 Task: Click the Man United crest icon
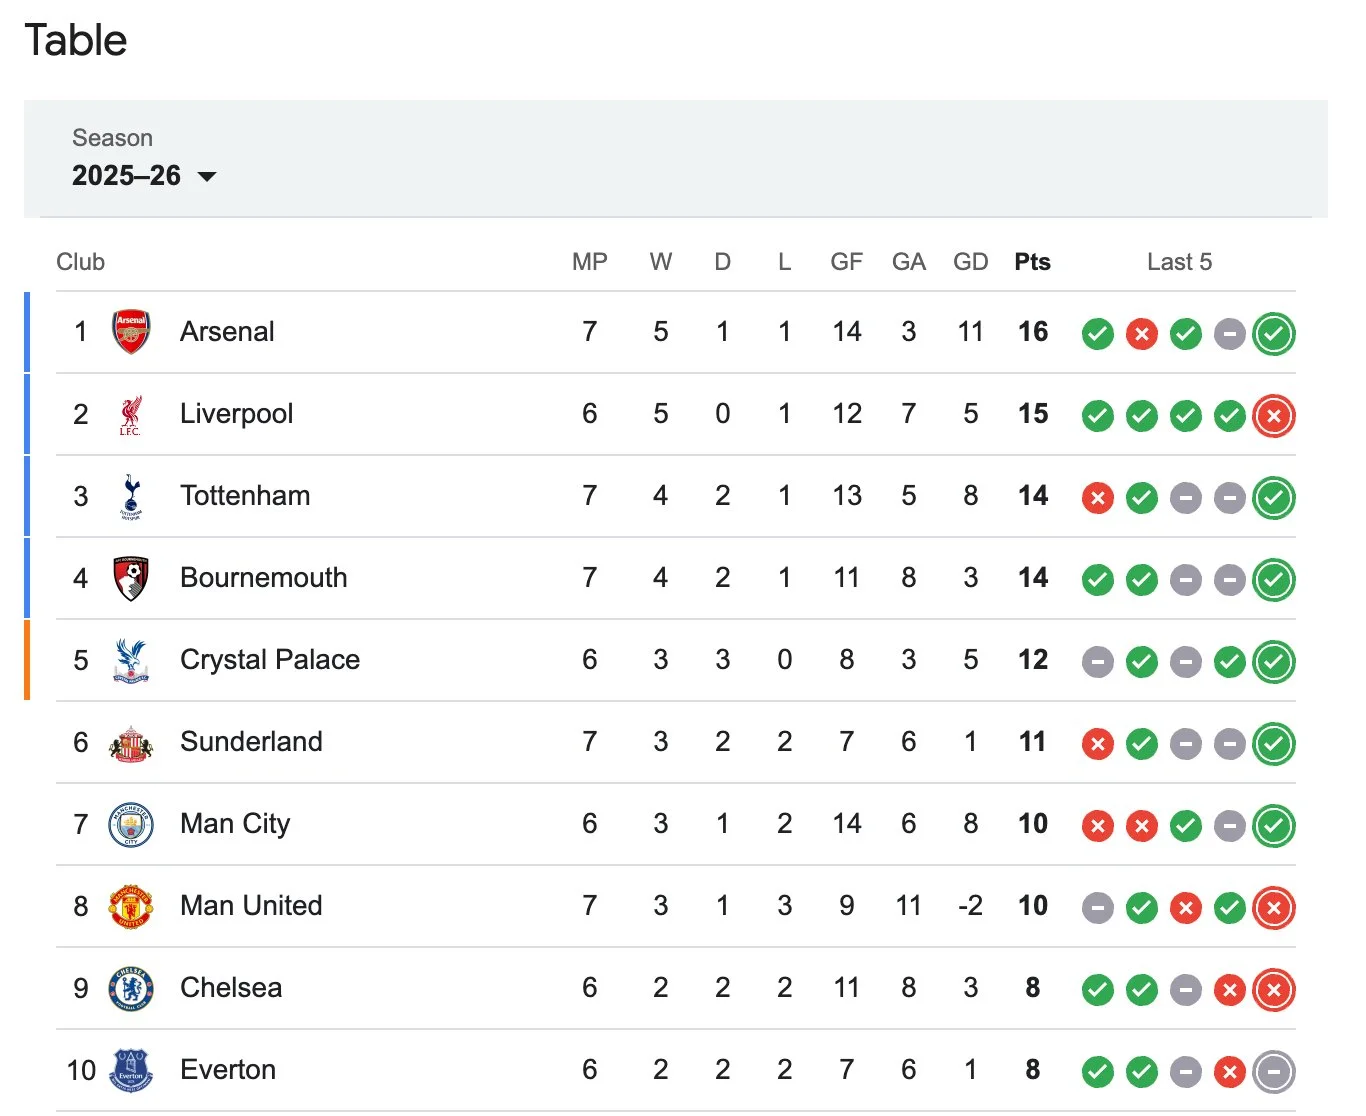point(131,906)
